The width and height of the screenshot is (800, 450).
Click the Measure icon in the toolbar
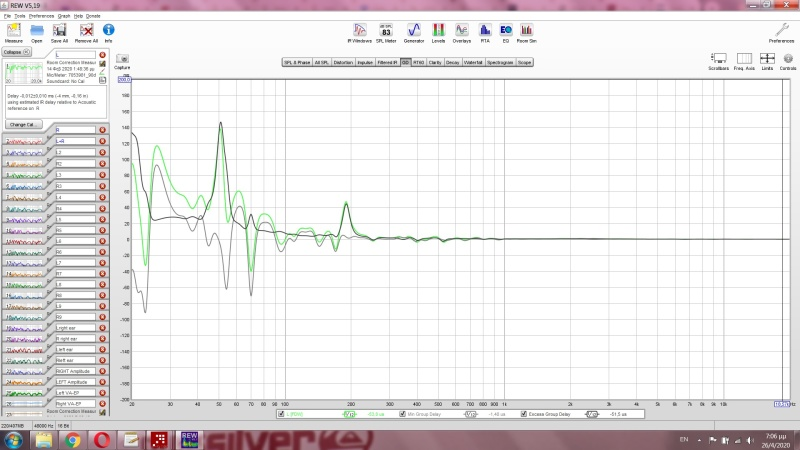click(x=13, y=32)
